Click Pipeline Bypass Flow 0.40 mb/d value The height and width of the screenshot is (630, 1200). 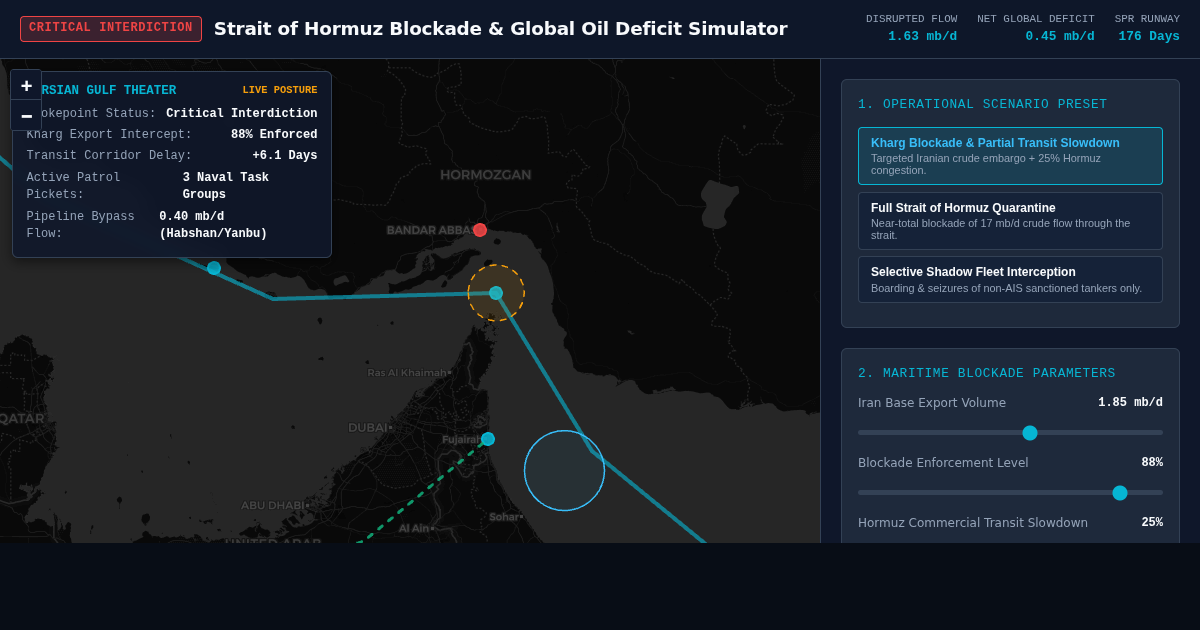(213, 225)
